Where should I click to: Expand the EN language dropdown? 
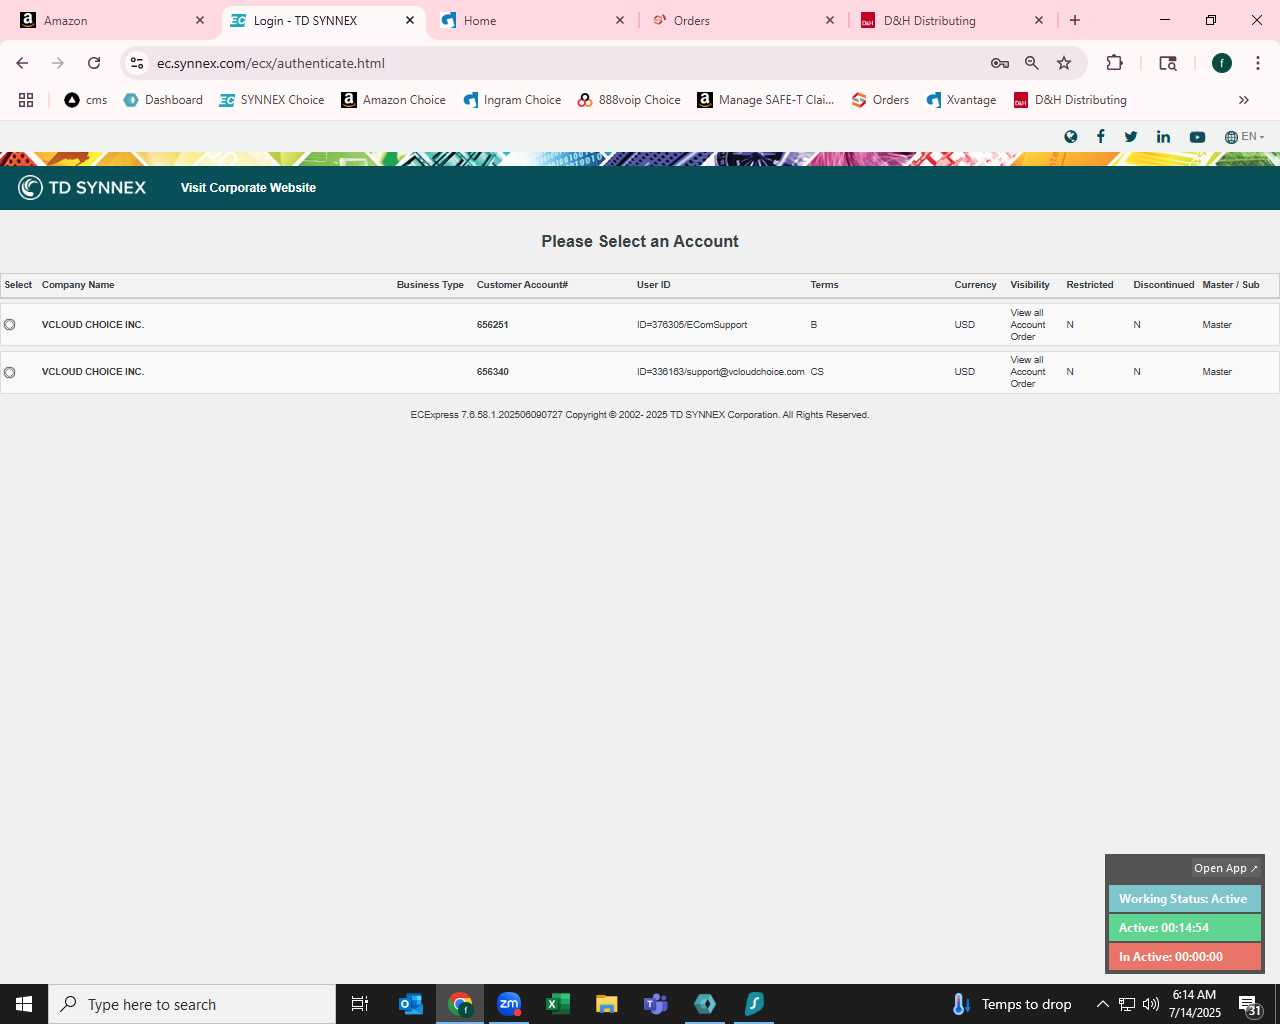tap(1245, 137)
